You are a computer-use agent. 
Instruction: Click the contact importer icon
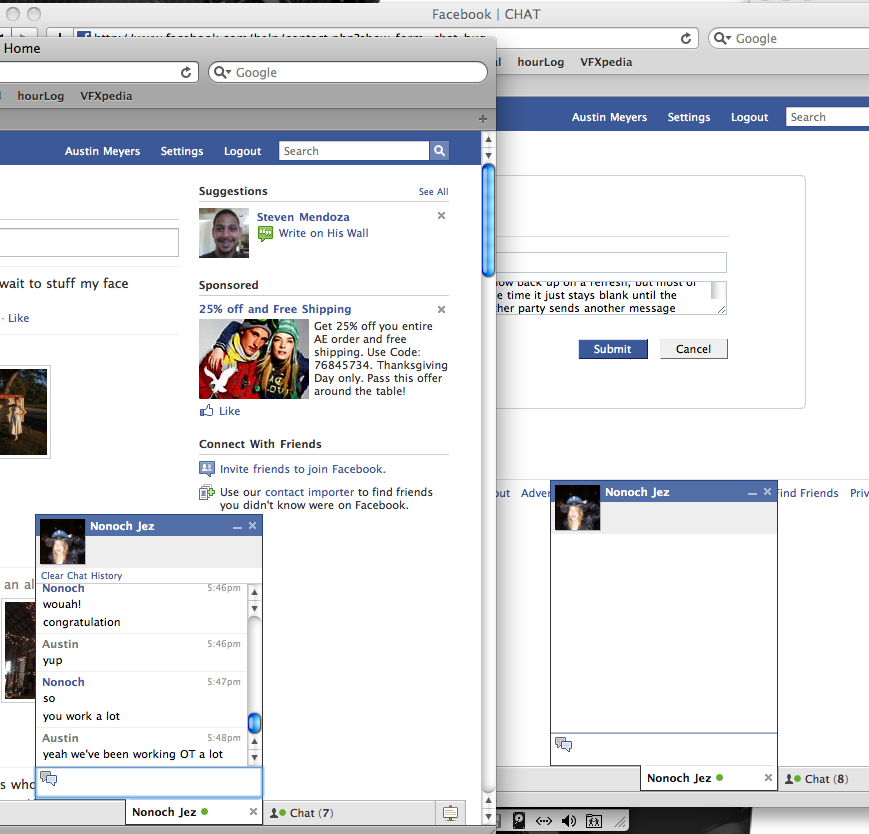[x=207, y=492]
